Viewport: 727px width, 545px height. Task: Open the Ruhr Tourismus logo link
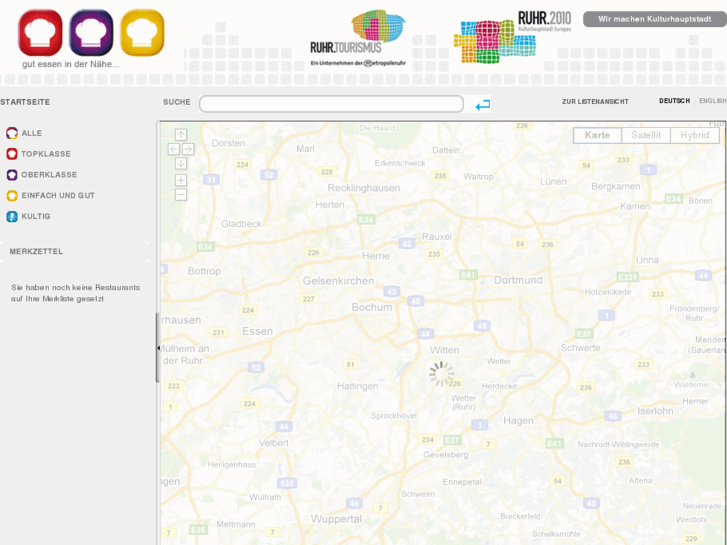357,38
